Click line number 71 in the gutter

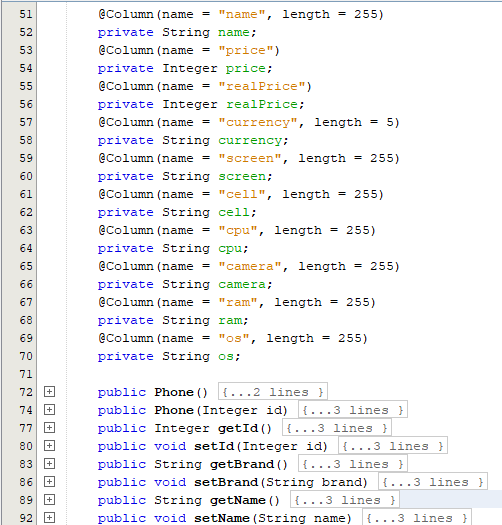point(26,374)
